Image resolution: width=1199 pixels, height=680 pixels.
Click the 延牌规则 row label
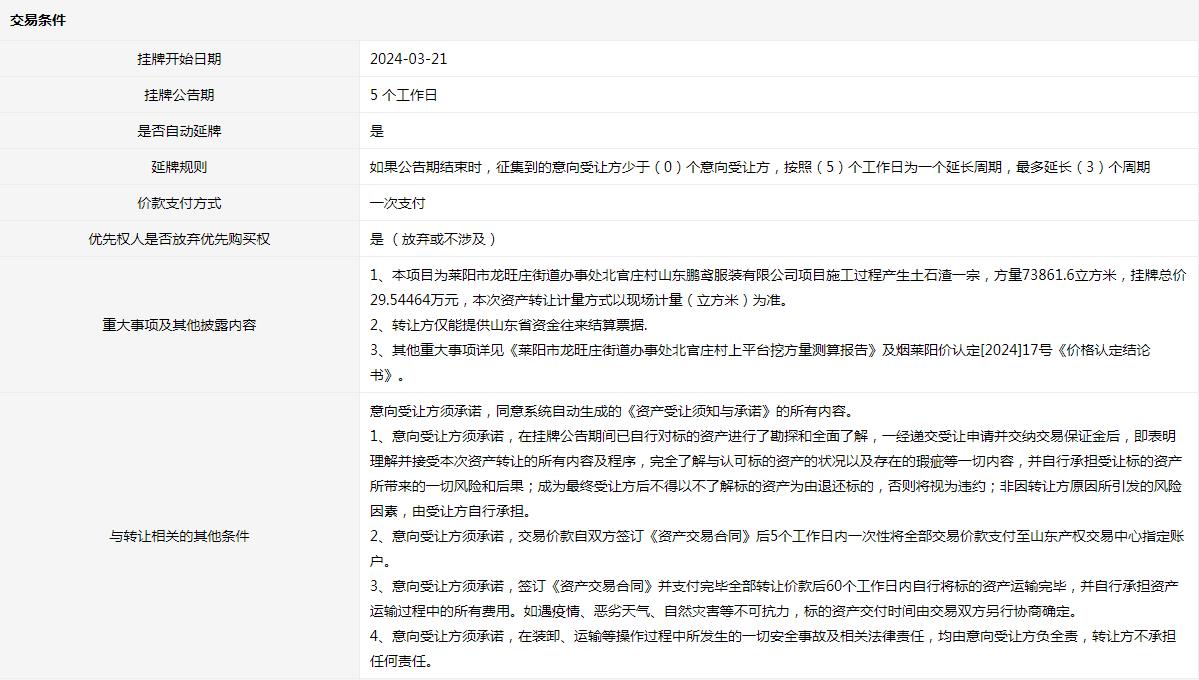pos(179,167)
